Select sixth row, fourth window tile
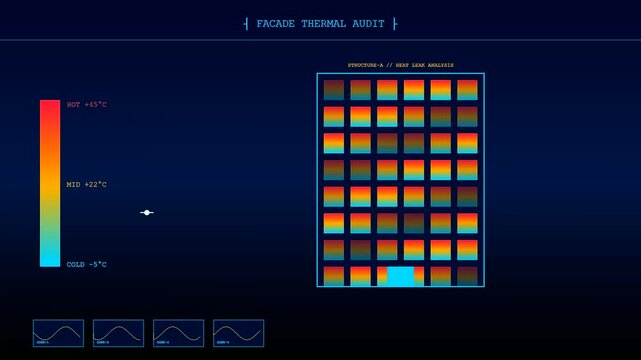641x360 pixels. click(414, 223)
